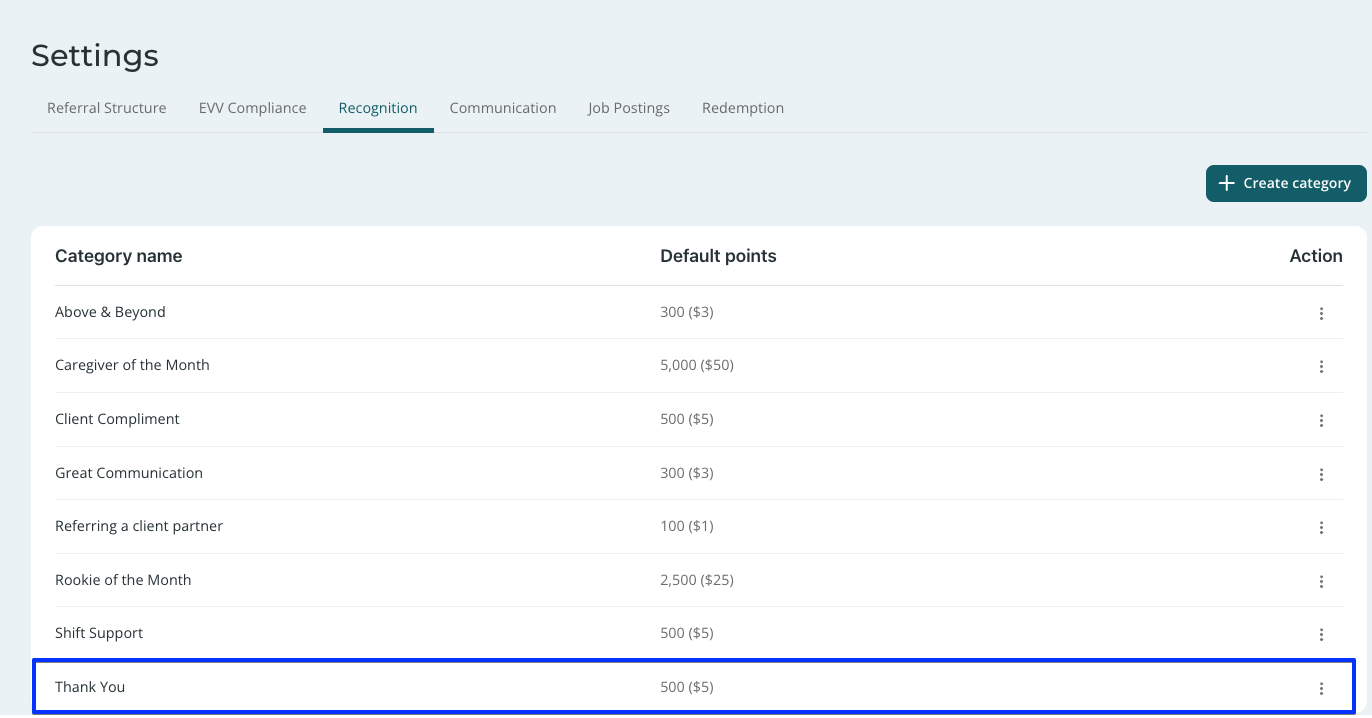The width and height of the screenshot is (1372, 718).
Task: Click 5,000 ($50) points value
Action: coord(697,365)
